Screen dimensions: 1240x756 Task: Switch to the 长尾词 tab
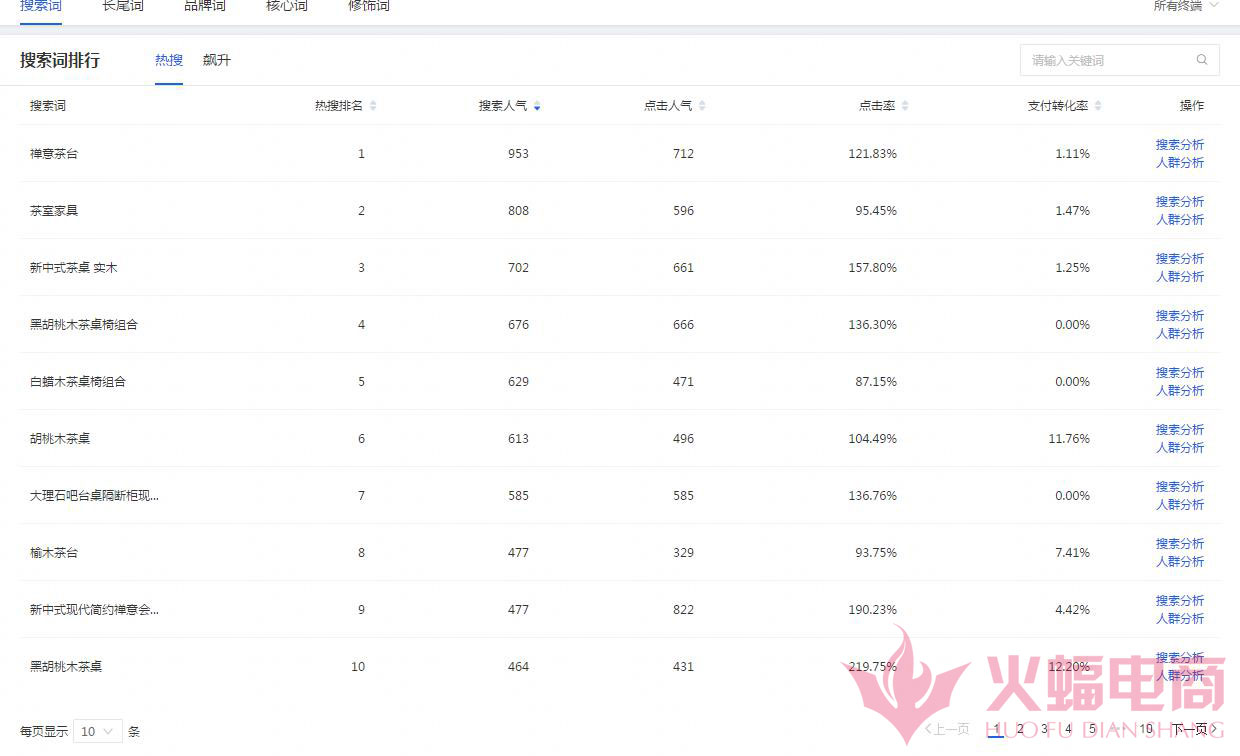pyautogui.click(x=123, y=6)
